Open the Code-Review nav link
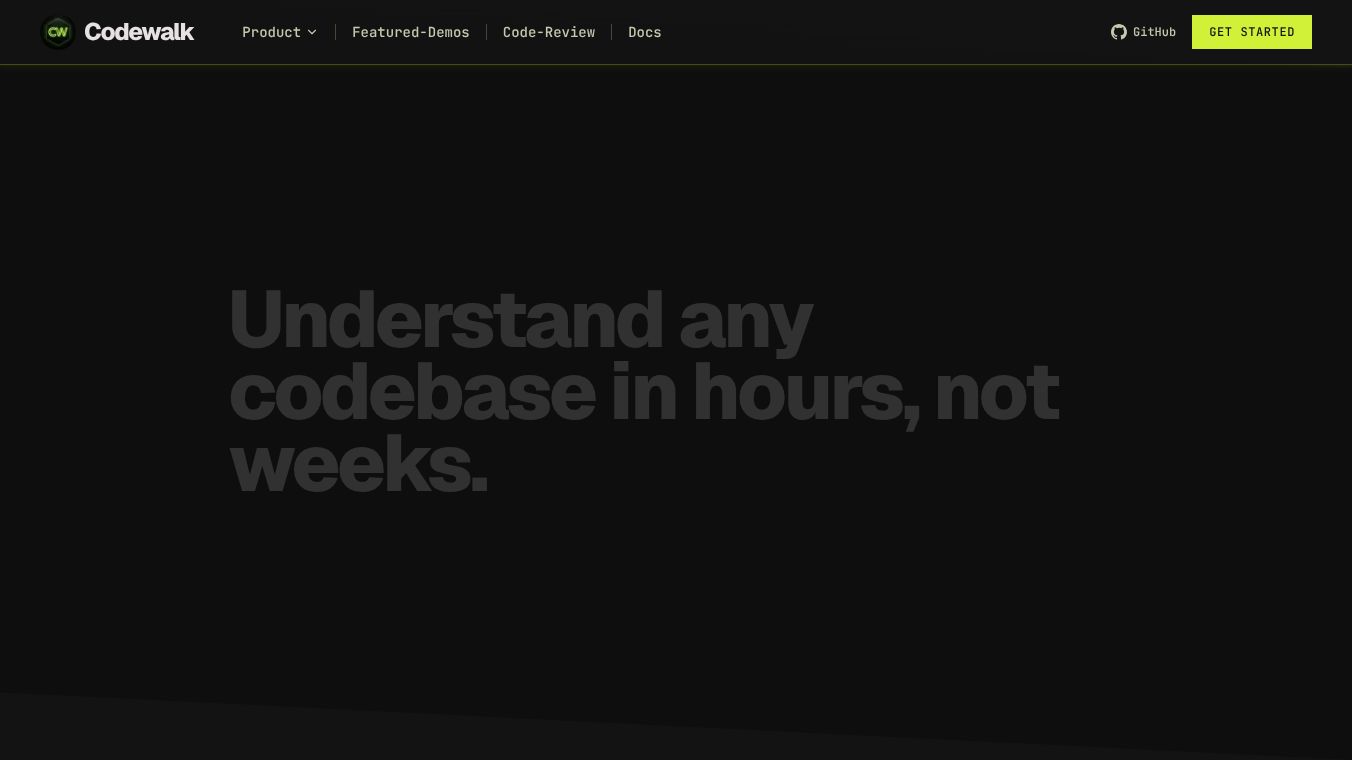Viewport: 1352px width, 760px height. (x=549, y=32)
